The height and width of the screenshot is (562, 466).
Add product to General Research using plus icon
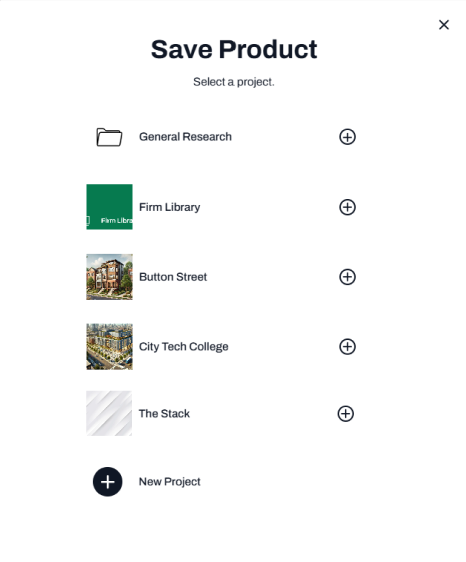[x=347, y=137]
